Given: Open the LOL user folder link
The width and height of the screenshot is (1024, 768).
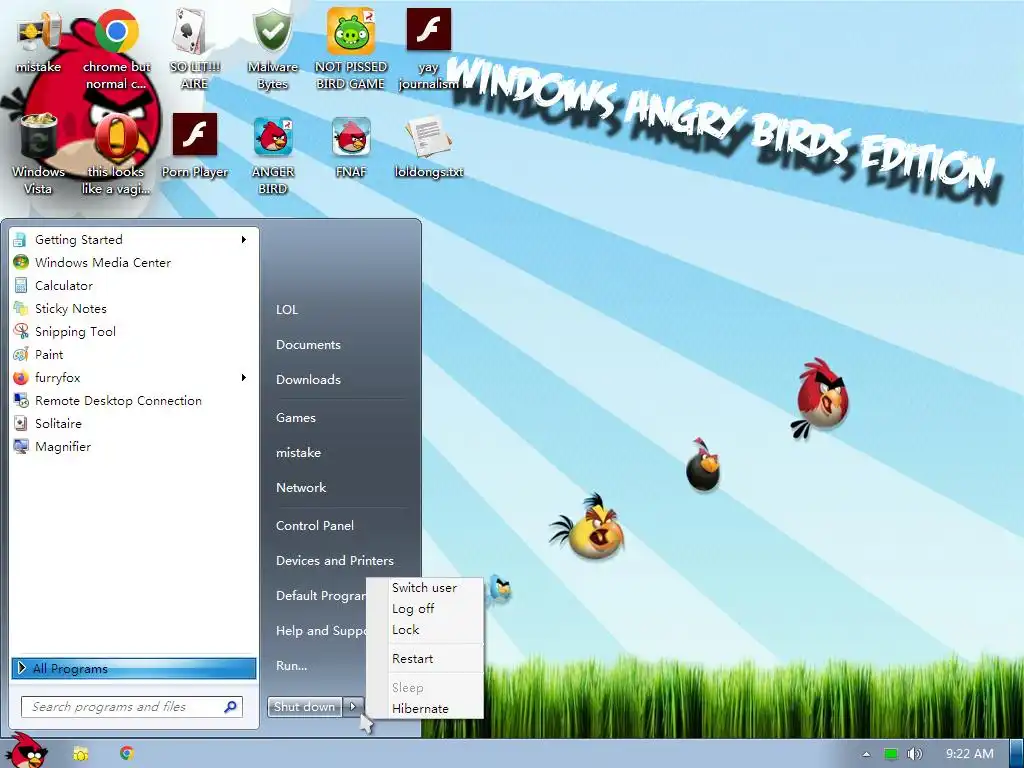Looking at the screenshot, I should [287, 310].
